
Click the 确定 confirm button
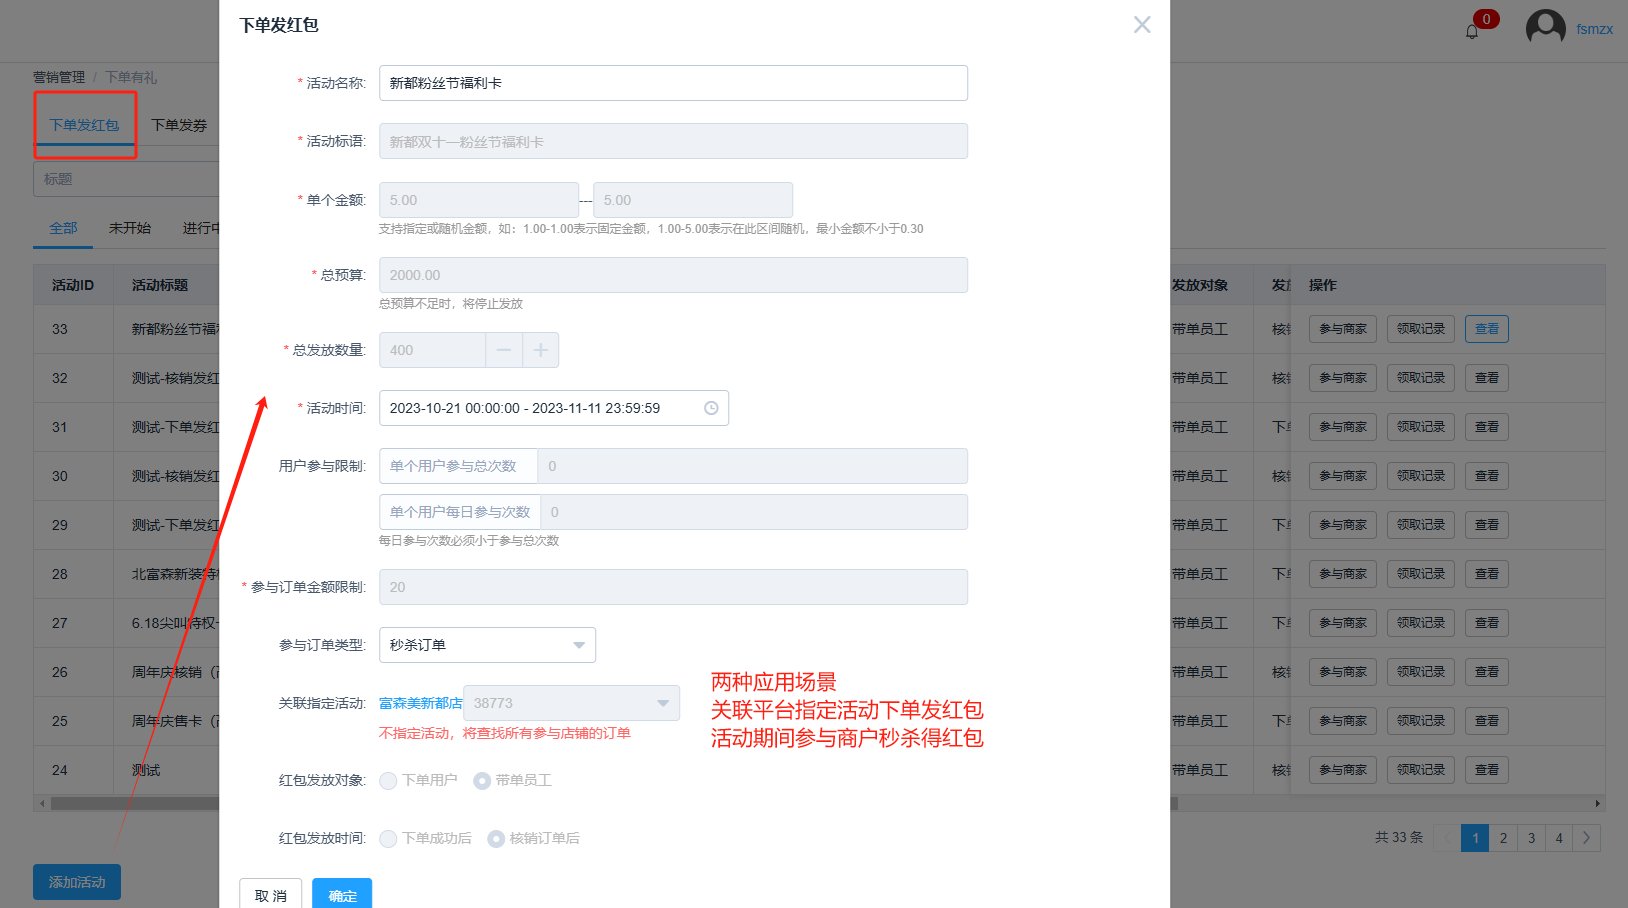coord(342,895)
